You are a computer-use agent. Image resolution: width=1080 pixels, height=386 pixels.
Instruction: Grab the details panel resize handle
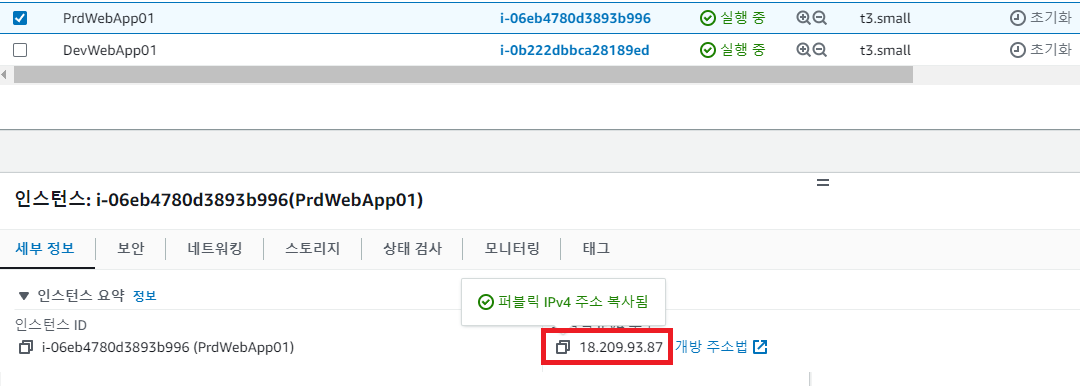click(x=822, y=183)
